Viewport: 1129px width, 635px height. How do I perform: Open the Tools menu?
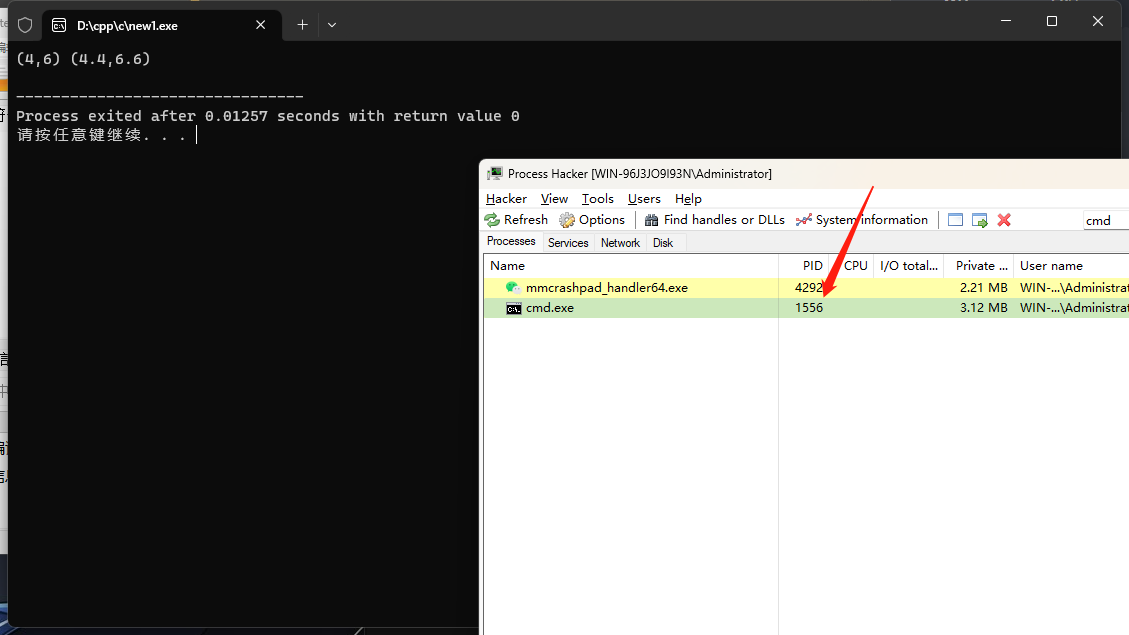598,199
